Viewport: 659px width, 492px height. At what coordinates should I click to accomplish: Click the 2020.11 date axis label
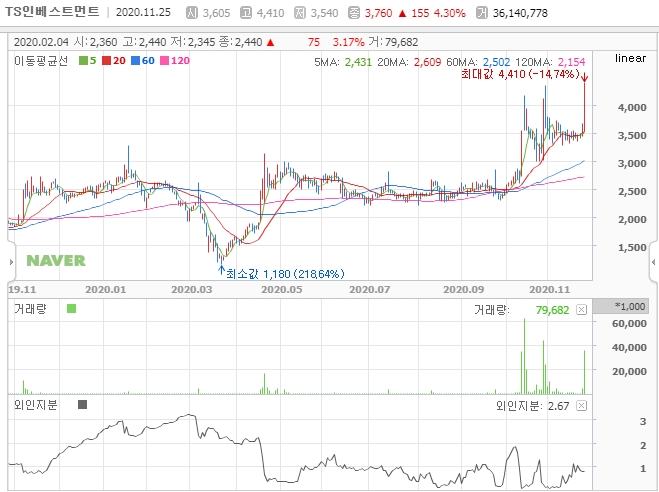pyautogui.click(x=550, y=289)
